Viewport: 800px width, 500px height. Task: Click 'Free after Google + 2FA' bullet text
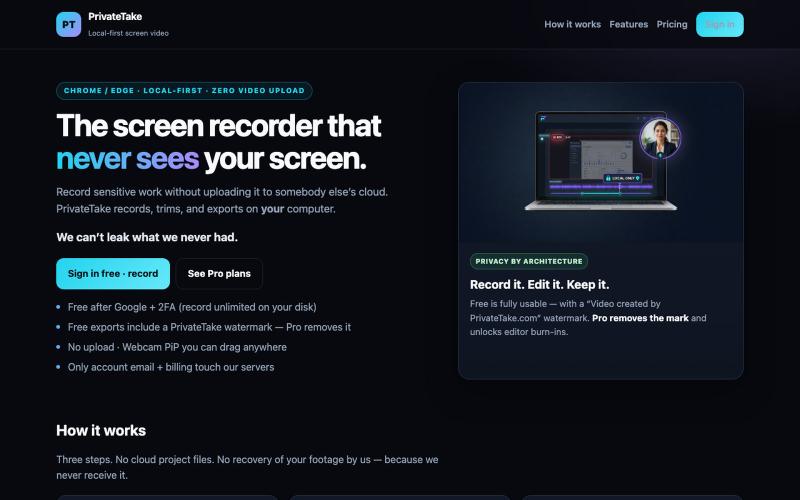click(x=192, y=307)
